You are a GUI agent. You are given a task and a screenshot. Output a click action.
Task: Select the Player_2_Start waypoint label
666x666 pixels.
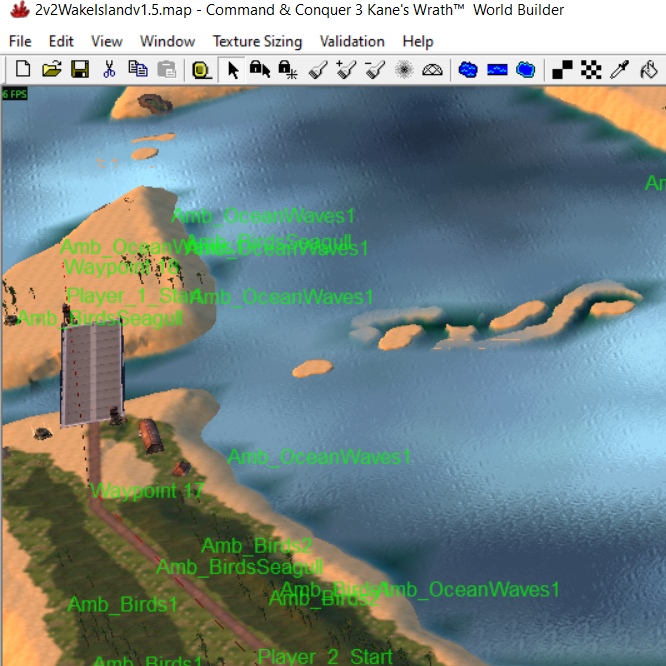[x=325, y=657]
